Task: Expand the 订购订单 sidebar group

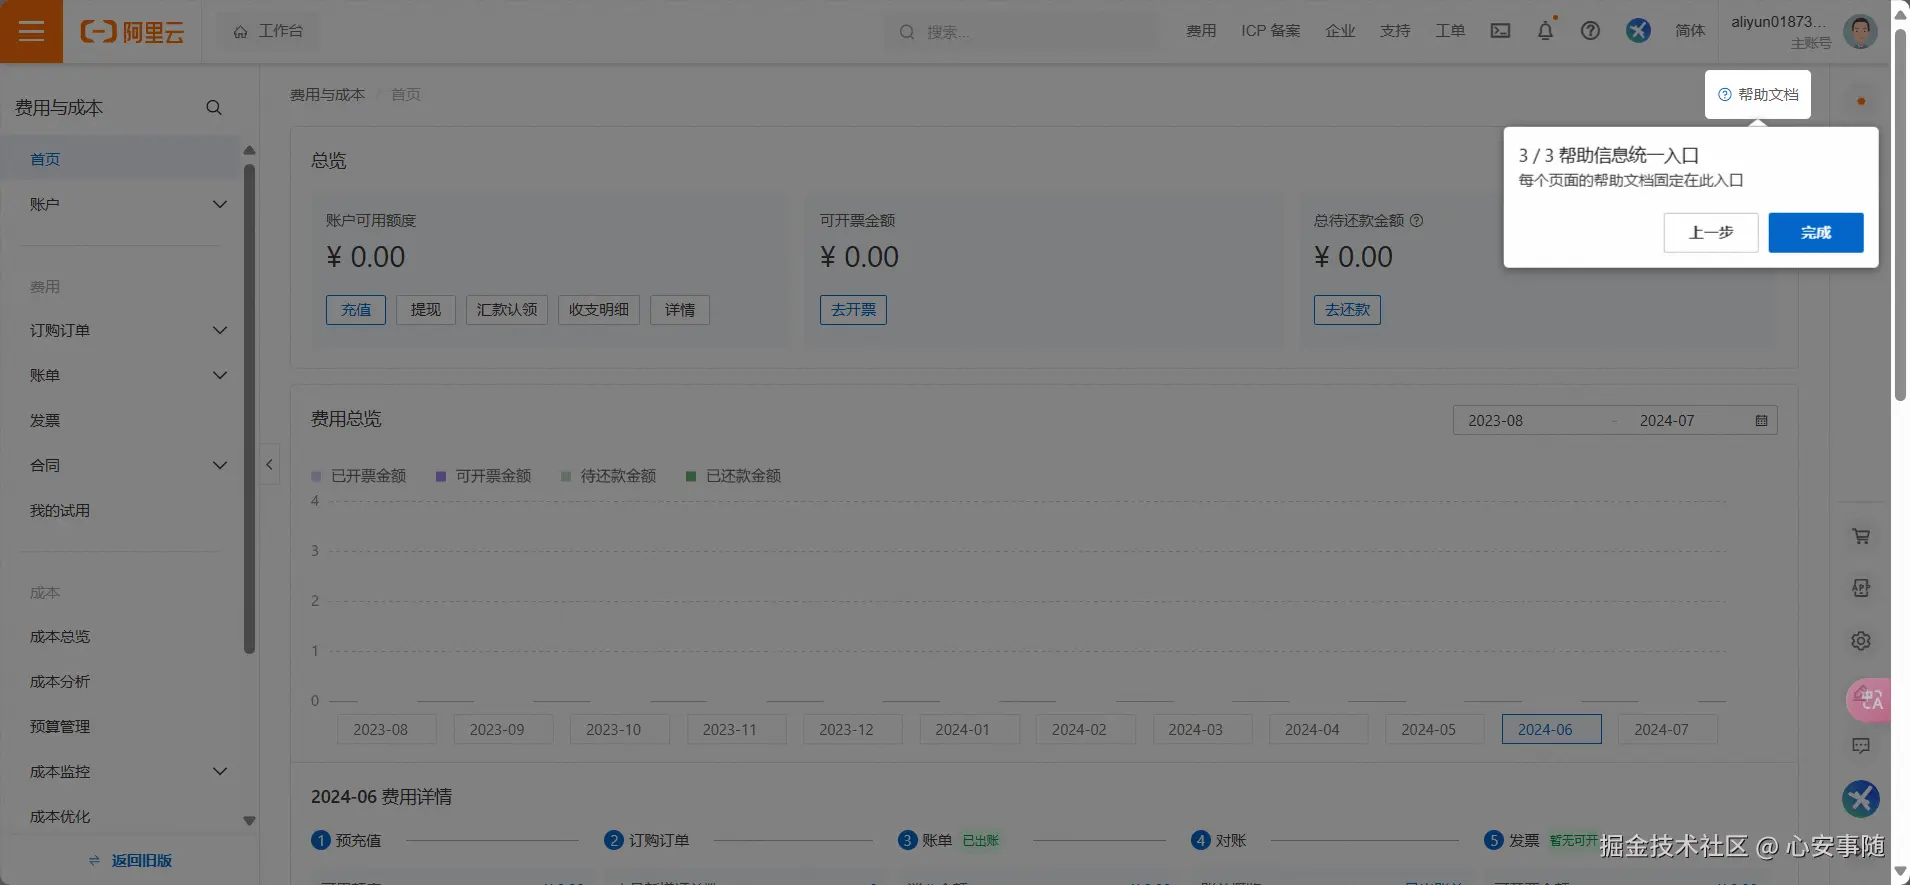Action: point(128,330)
